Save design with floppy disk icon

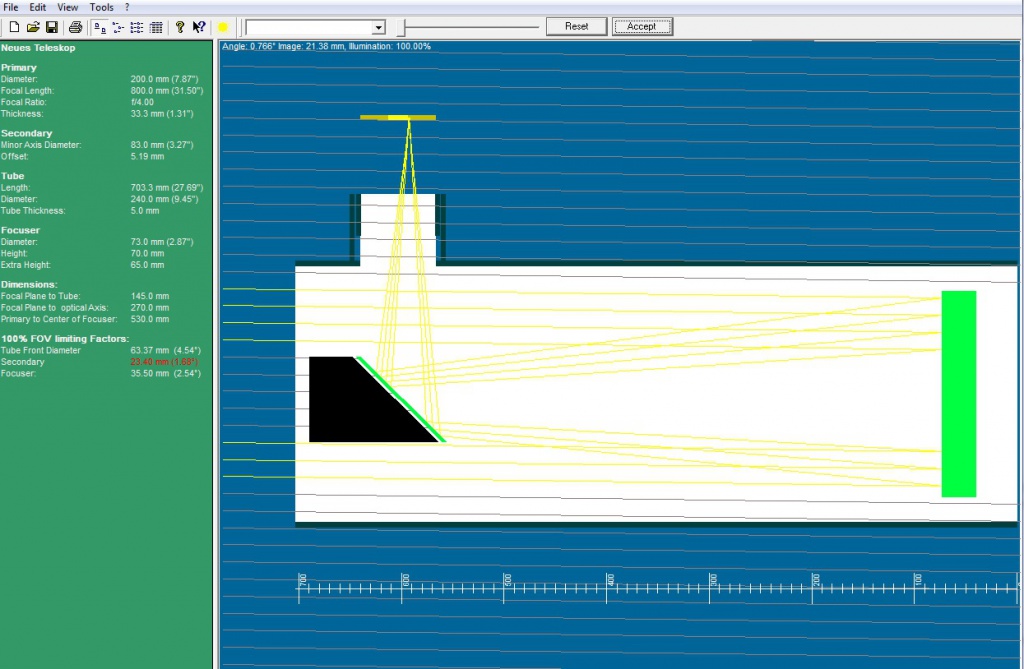coord(52,27)
